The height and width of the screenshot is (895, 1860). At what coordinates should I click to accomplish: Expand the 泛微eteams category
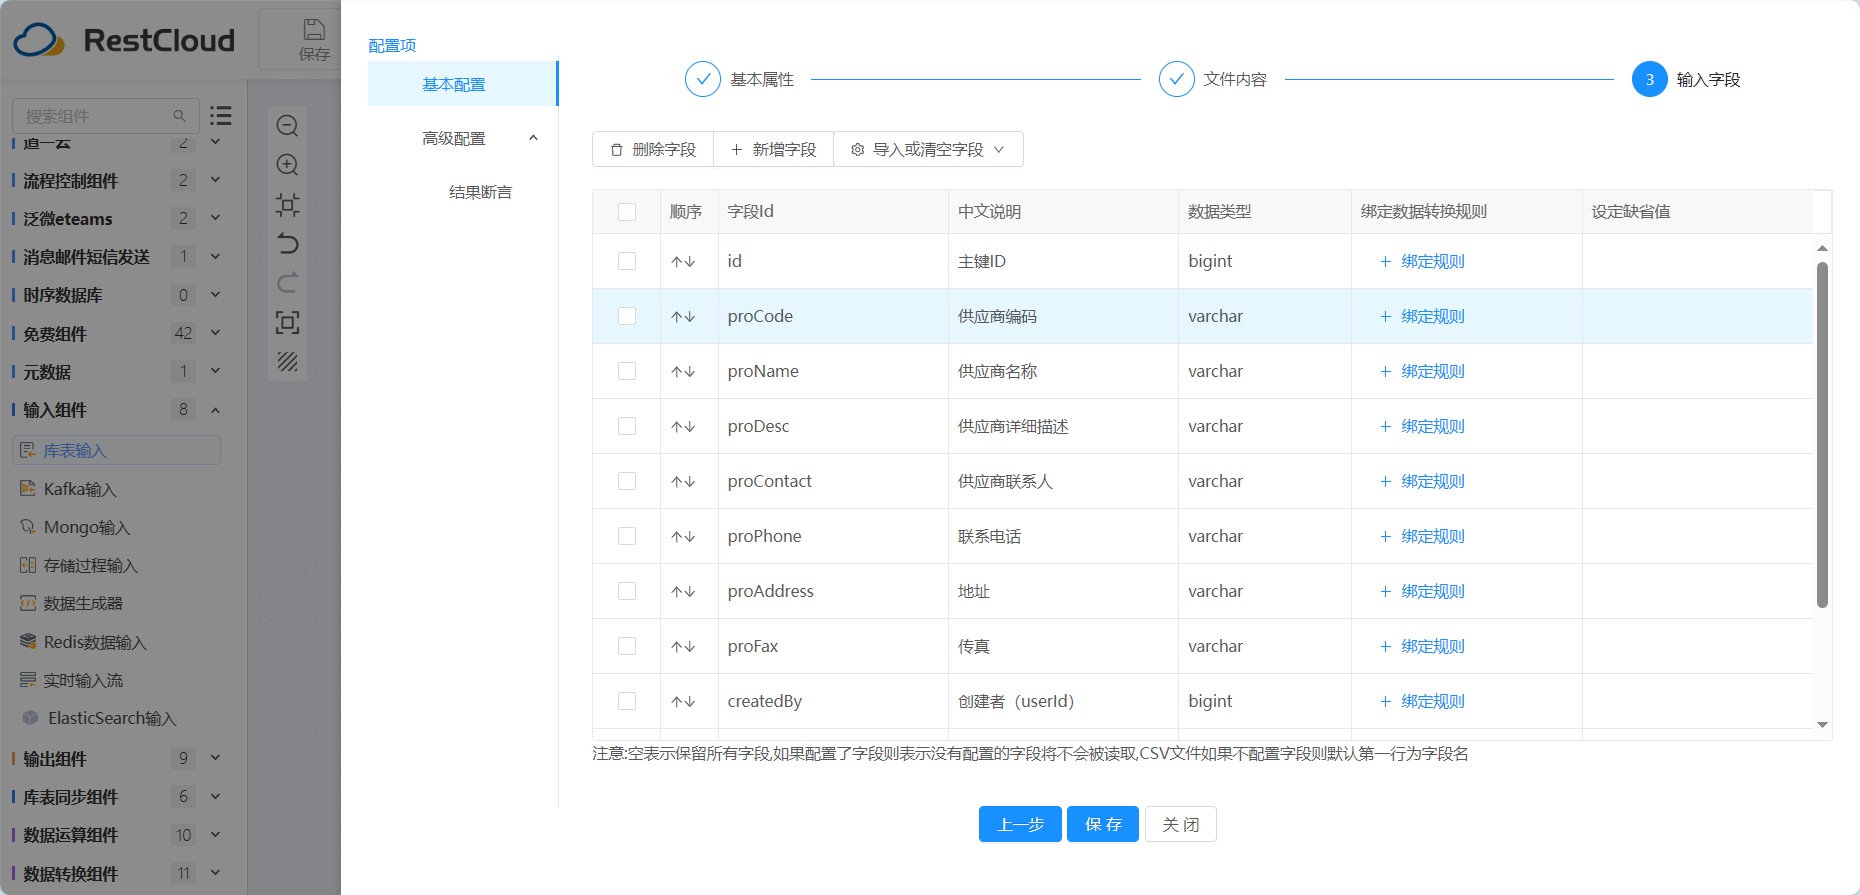tap(215, 218)
